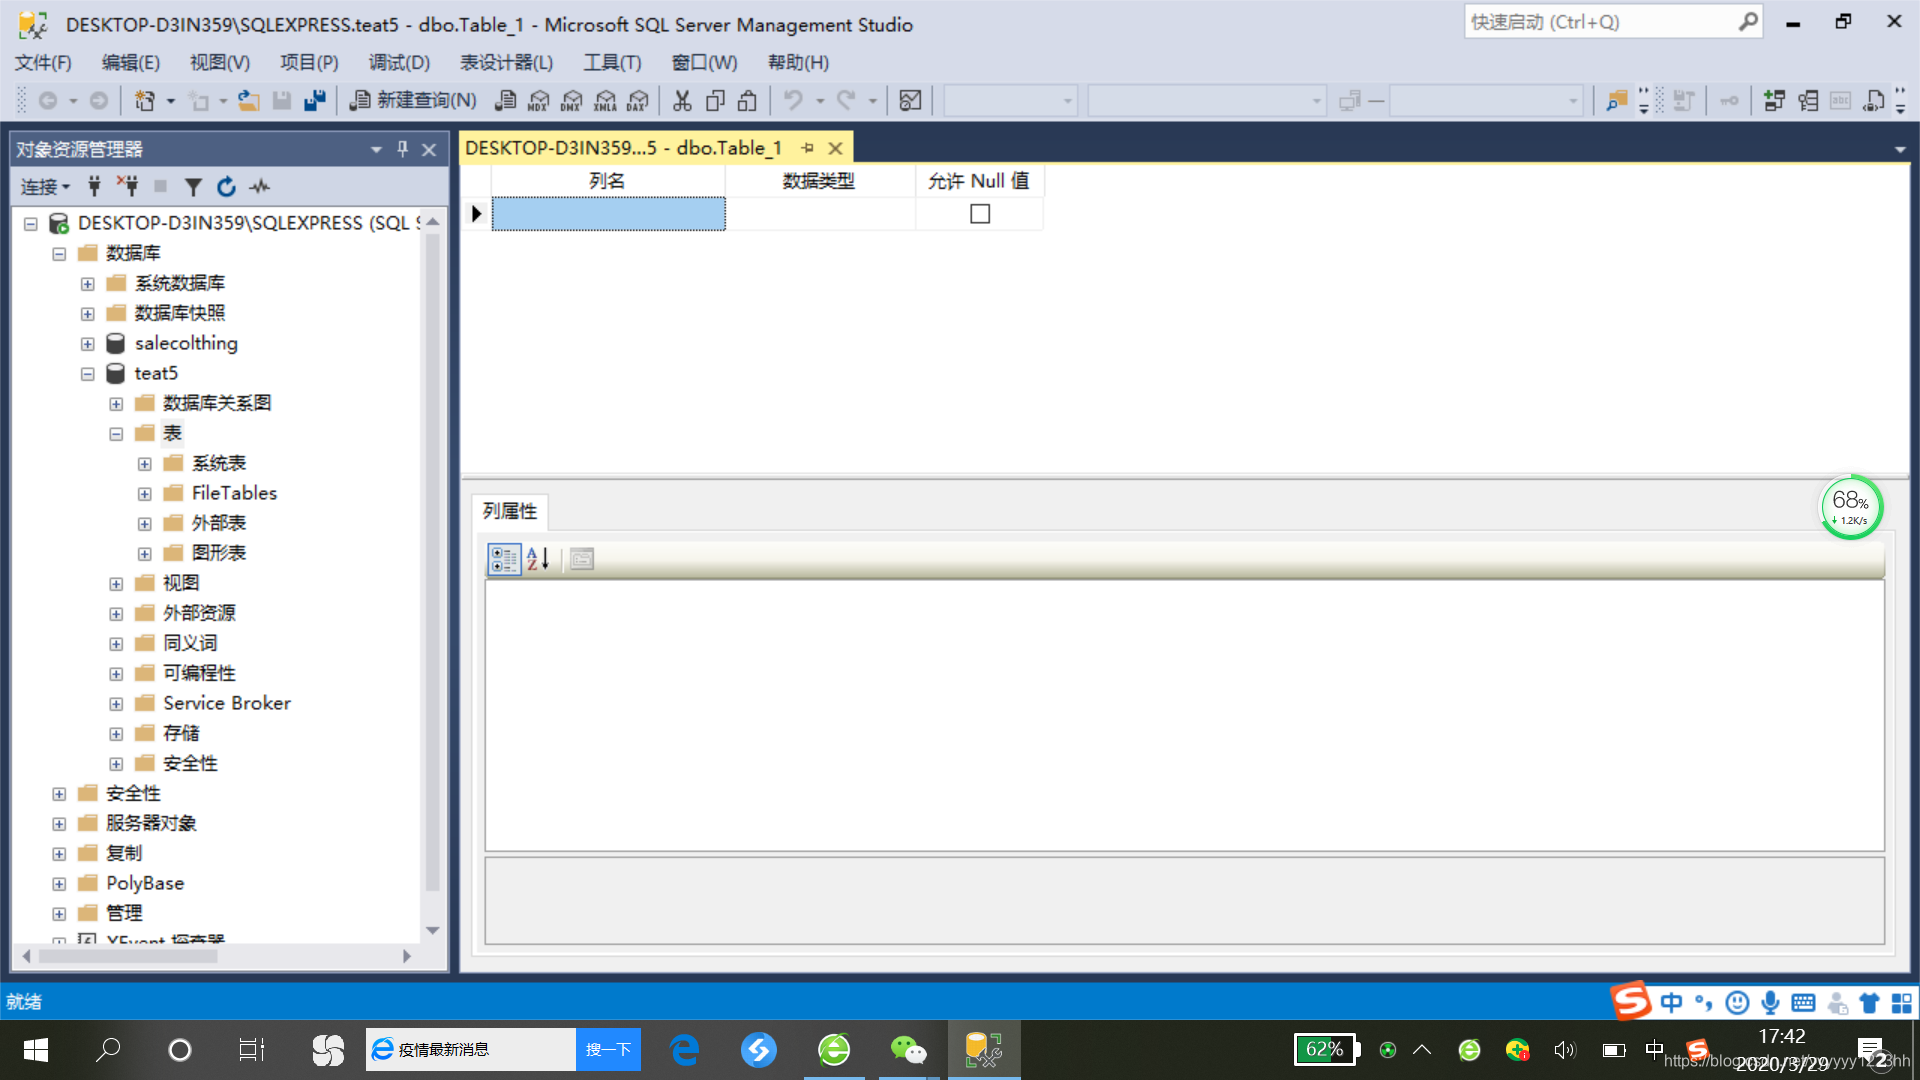This screenshot has height=1080, width=1920.
Task: Expand the Service Broker folder
Action: pos(116,704)
